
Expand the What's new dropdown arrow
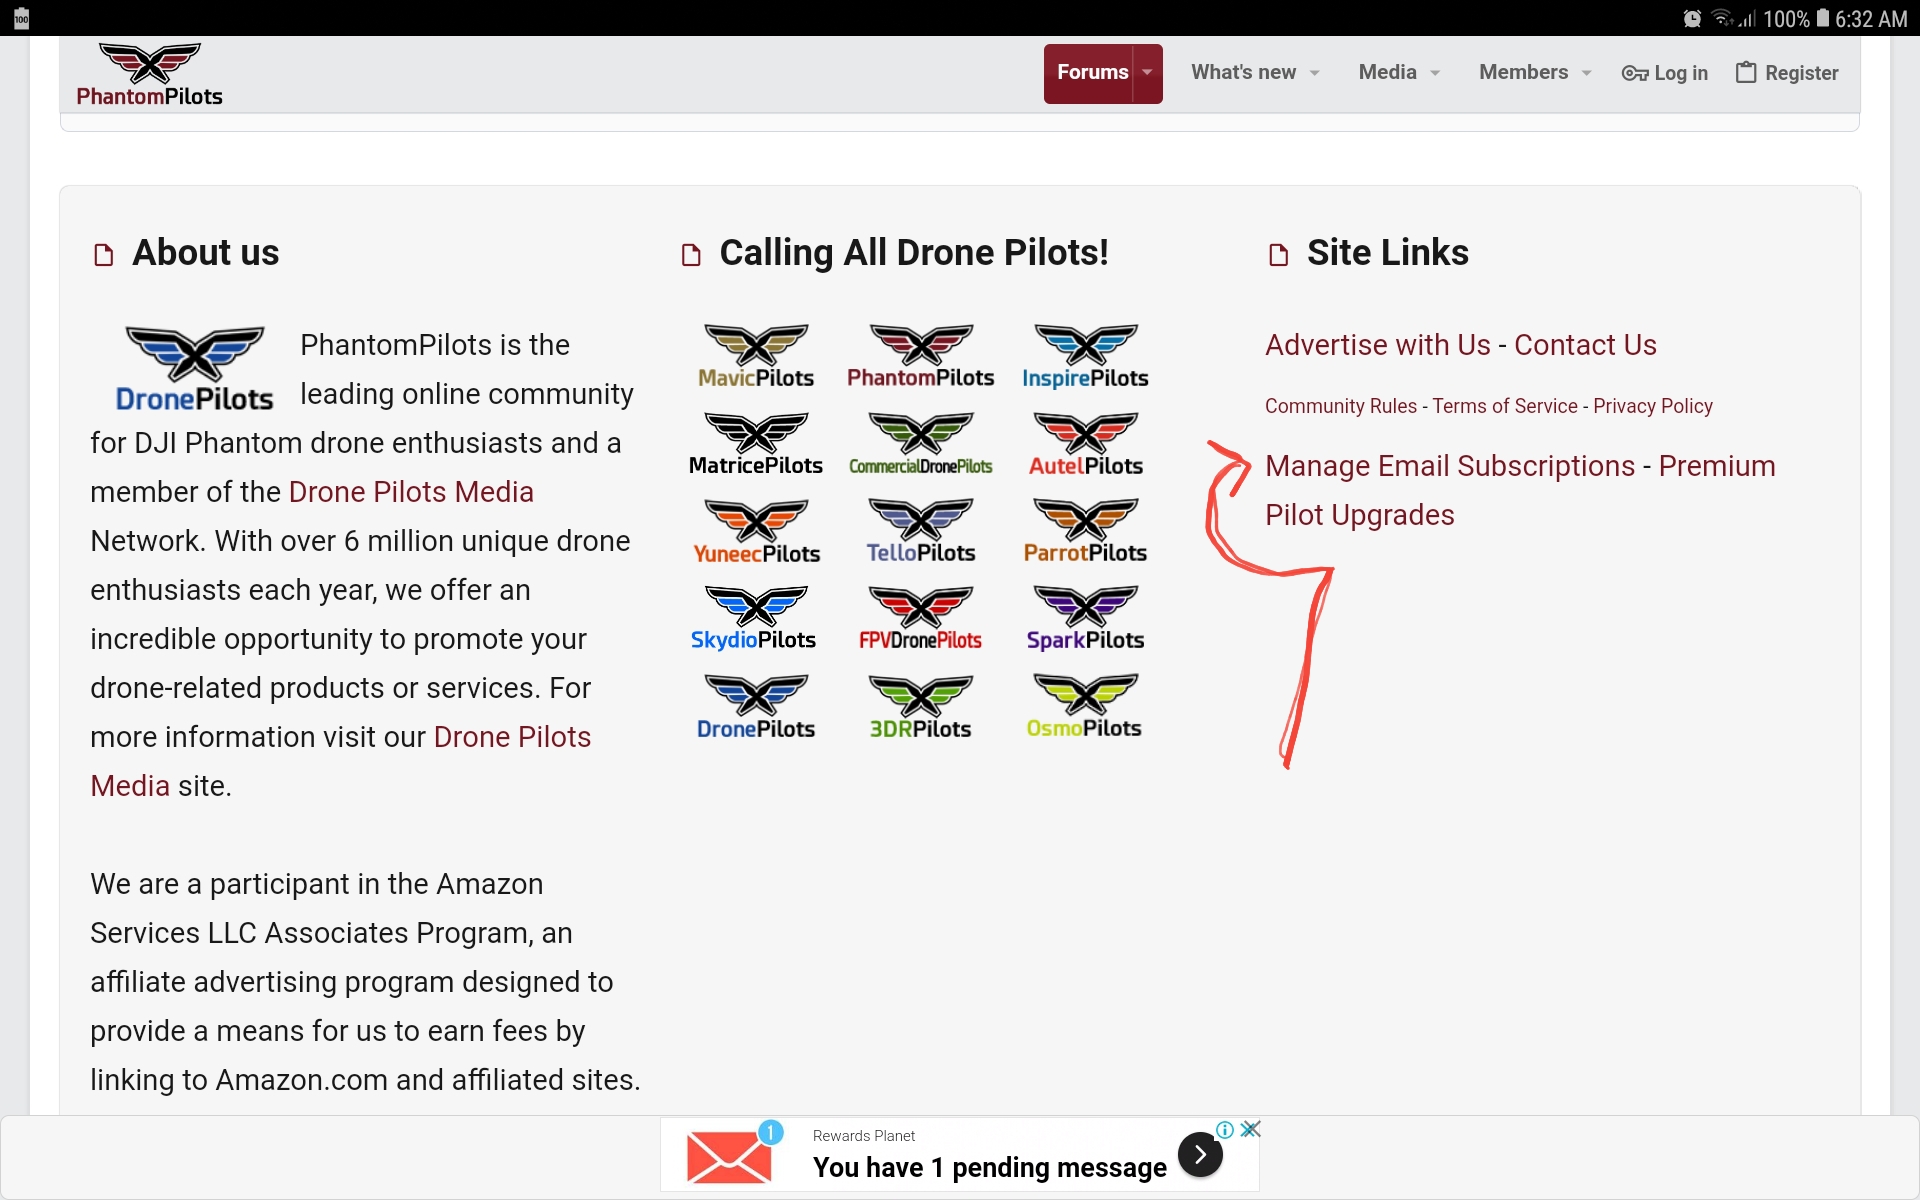click(x=1314, y=73)
